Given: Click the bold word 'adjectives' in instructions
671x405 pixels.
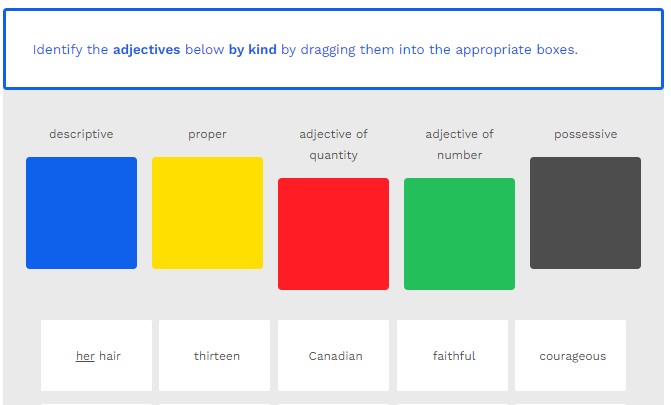Looking at the screenshot, I should [146, 49].
